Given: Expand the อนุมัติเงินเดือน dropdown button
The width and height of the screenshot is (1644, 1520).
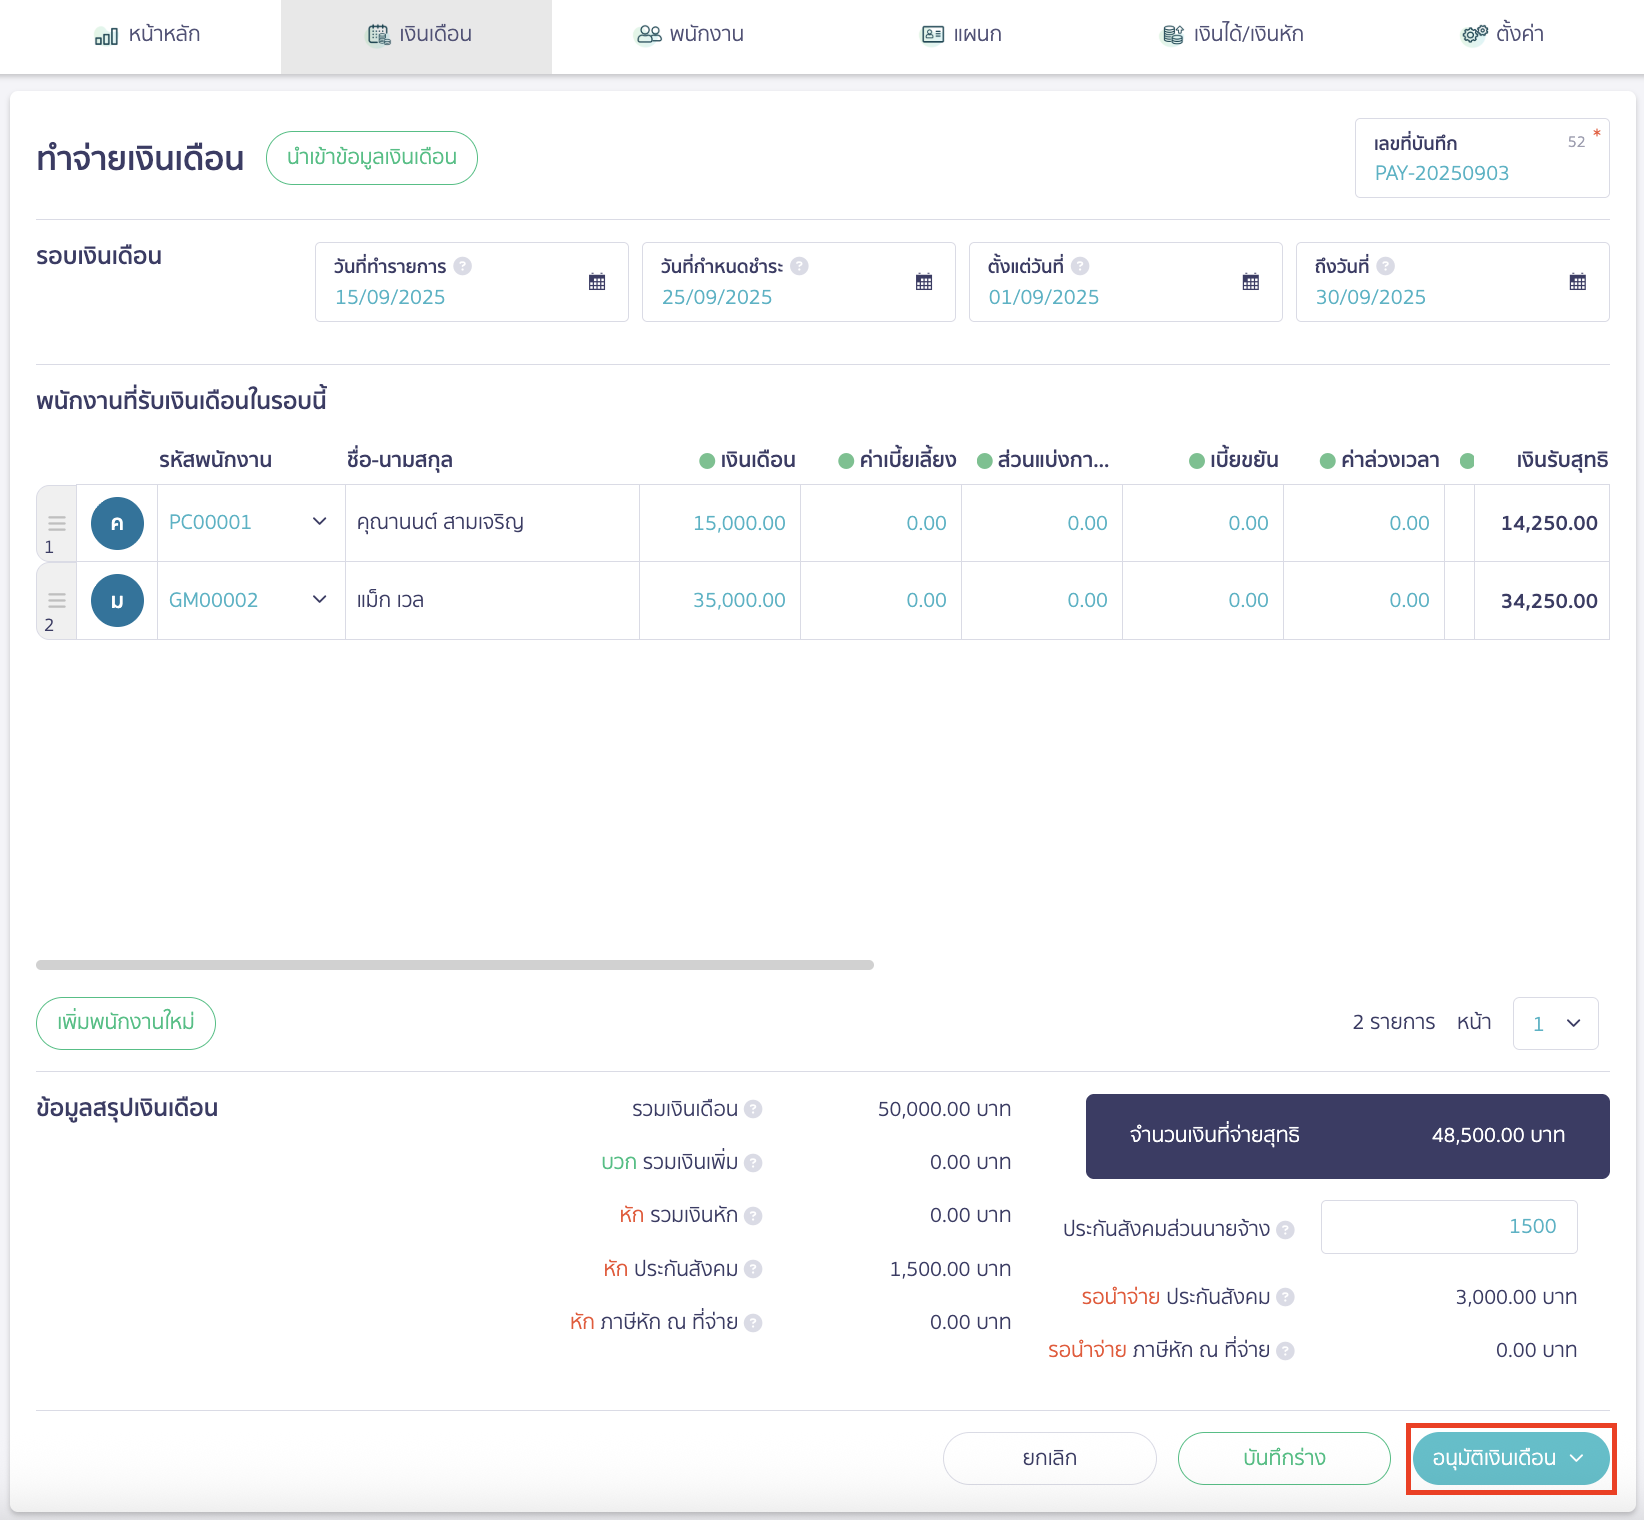Looking at the screenshot, I should click(1577, 1458).
